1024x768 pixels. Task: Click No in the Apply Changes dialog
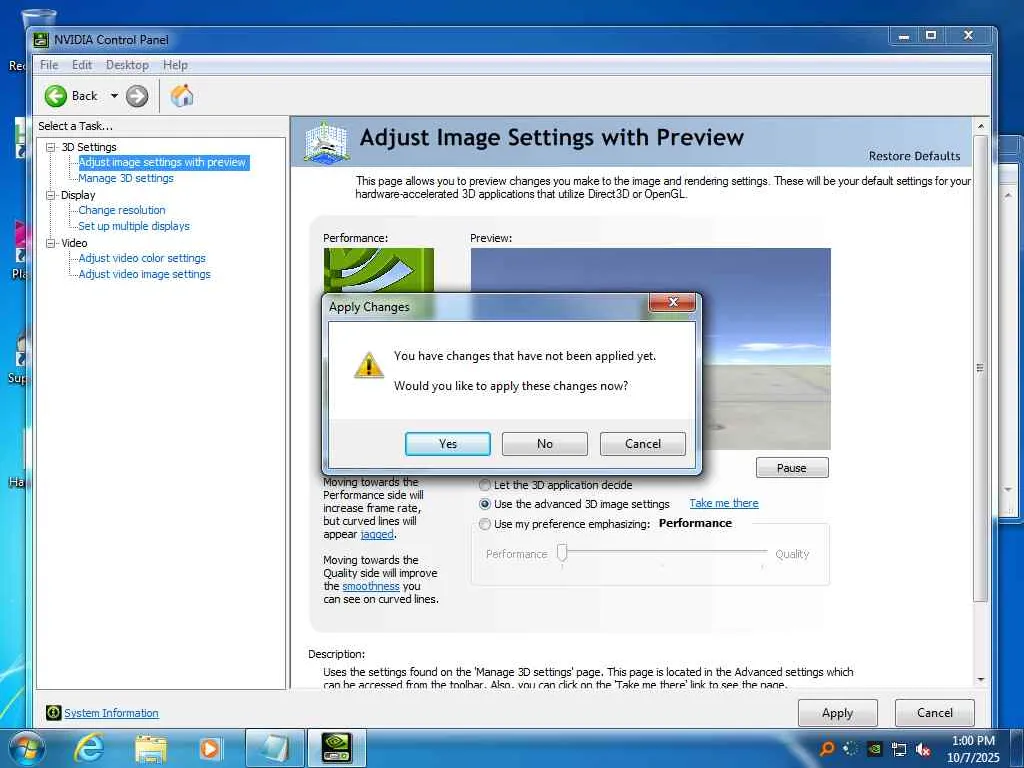[x=545, y=443]
